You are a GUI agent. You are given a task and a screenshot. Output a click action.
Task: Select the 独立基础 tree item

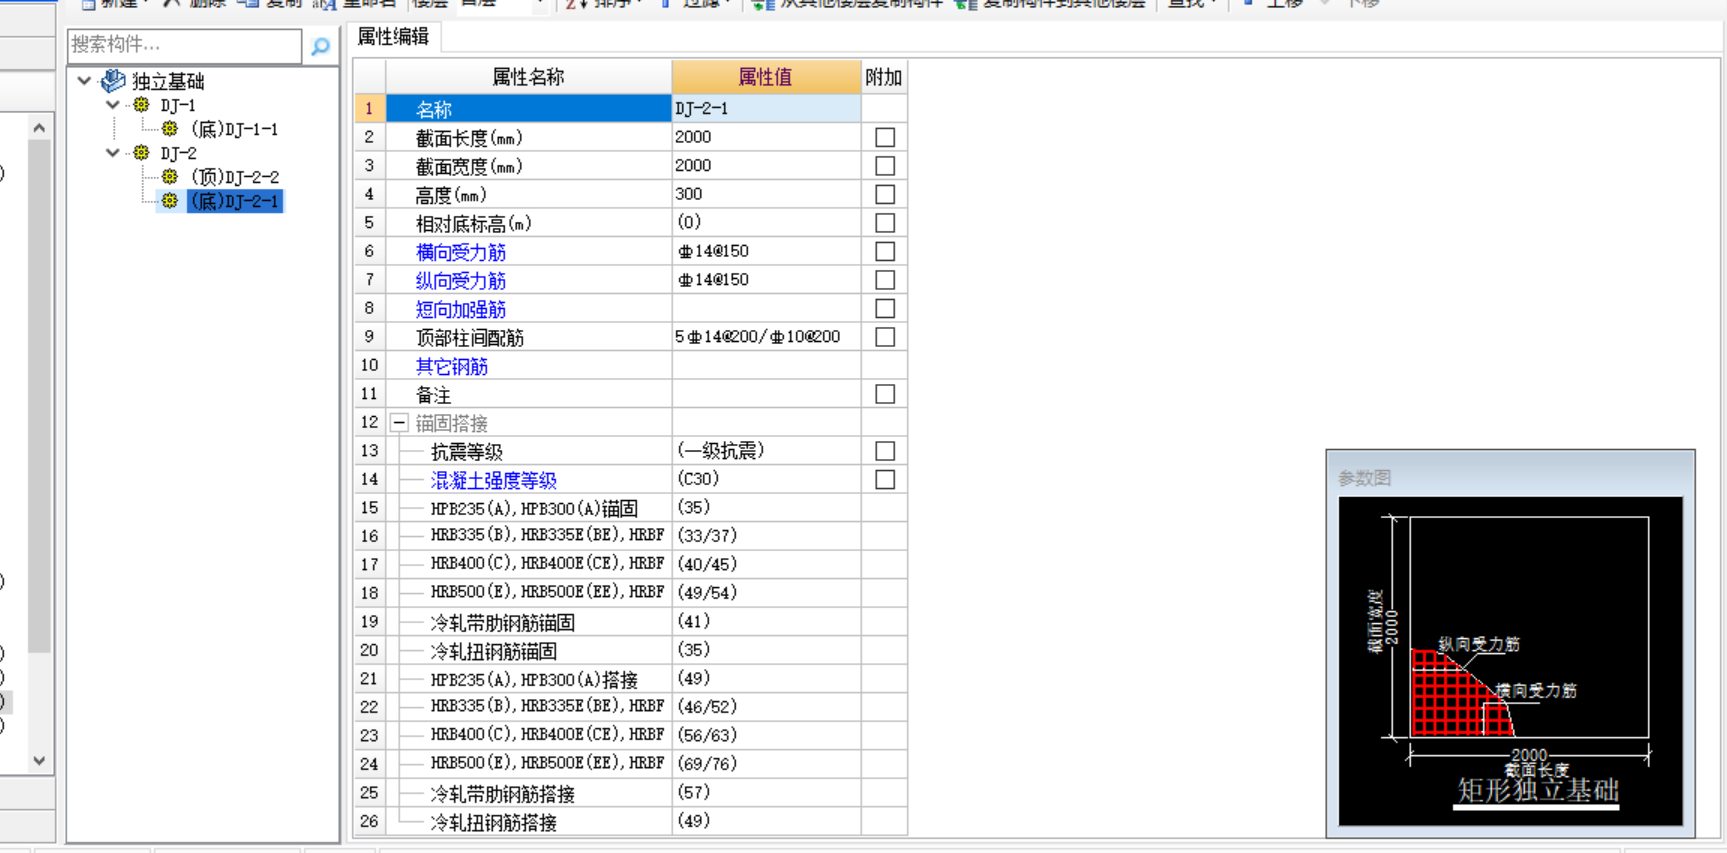[x=168, y=81]
